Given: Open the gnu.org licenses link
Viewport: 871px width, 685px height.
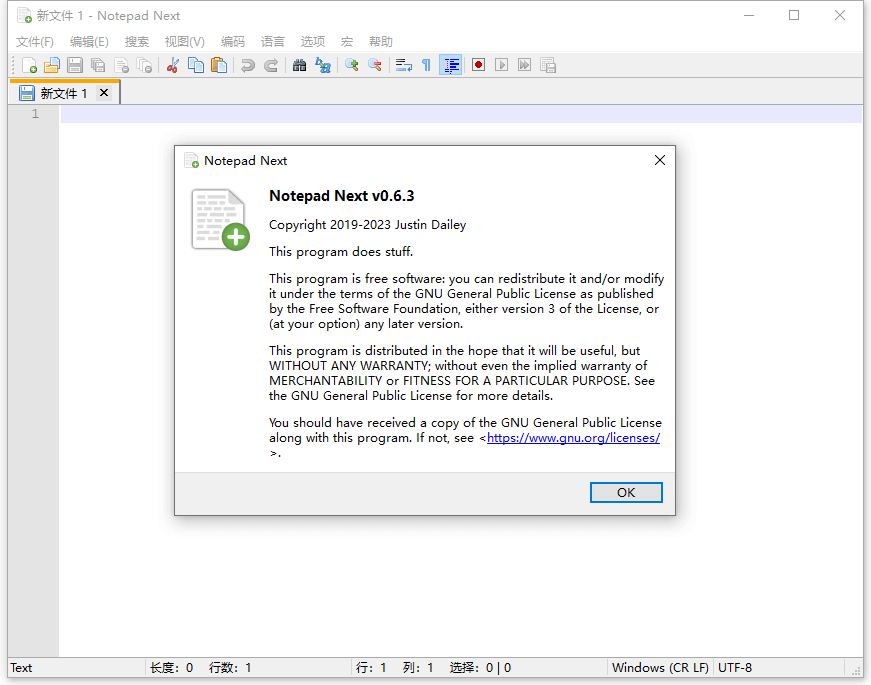Looking at the screenshot, I should (573, 438).
